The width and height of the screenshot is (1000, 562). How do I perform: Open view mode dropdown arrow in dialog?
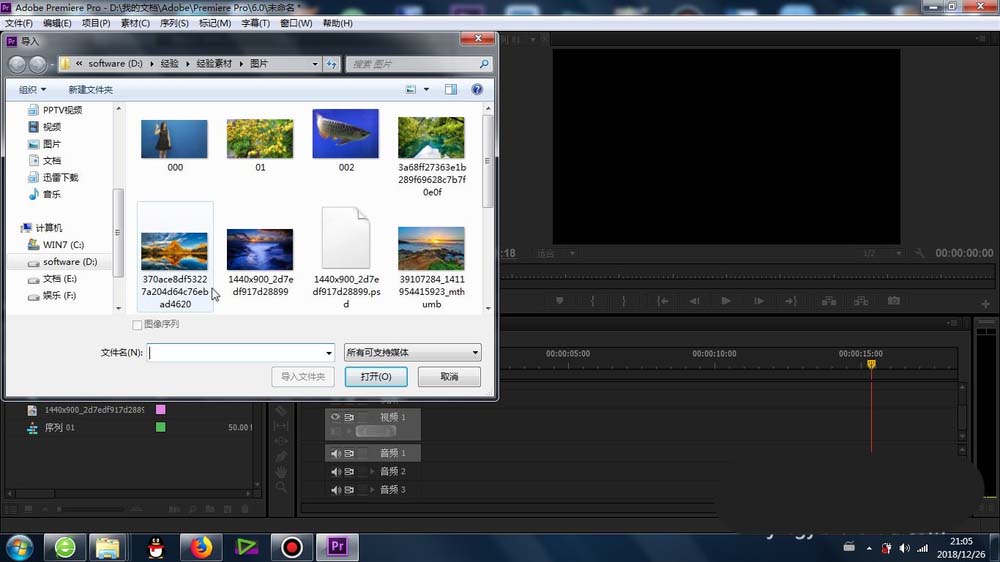click(426, 89)
